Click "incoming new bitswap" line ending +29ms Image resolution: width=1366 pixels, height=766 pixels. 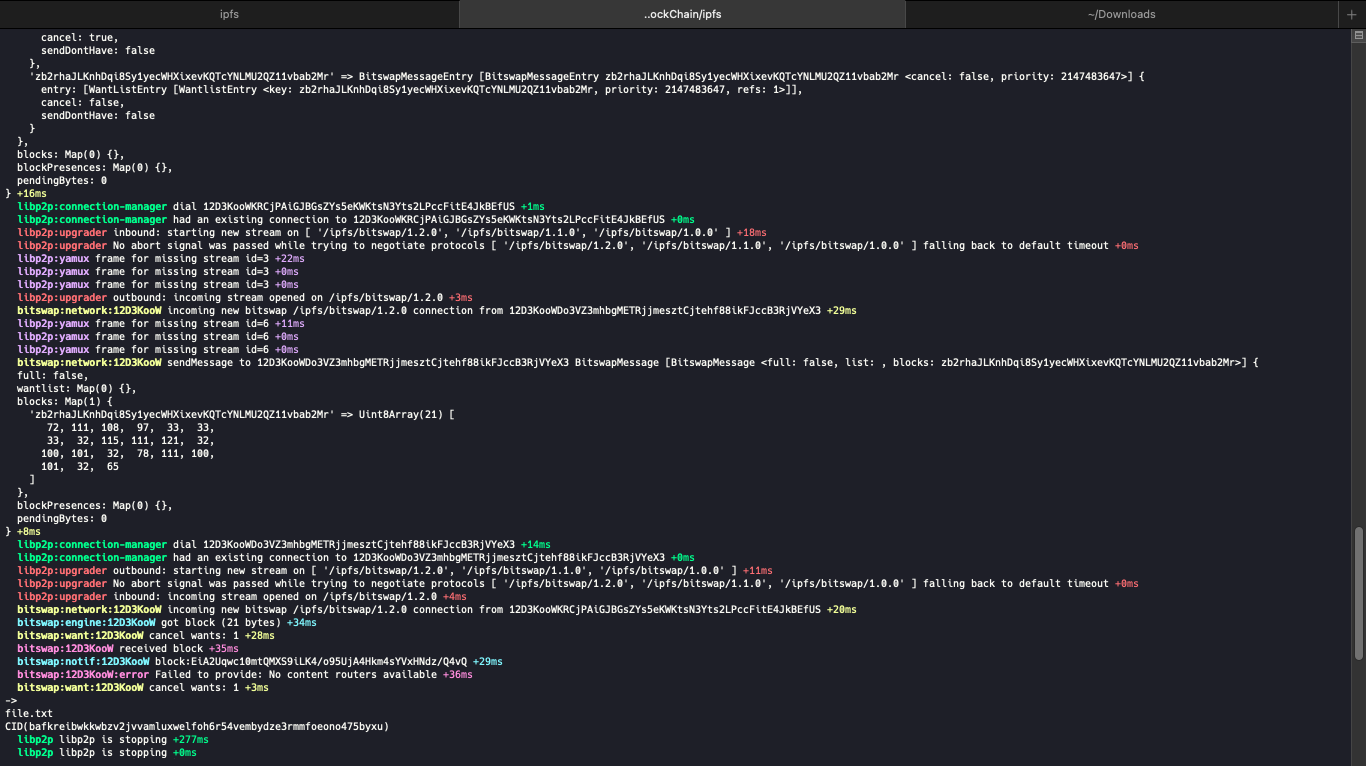pos(436,310)
